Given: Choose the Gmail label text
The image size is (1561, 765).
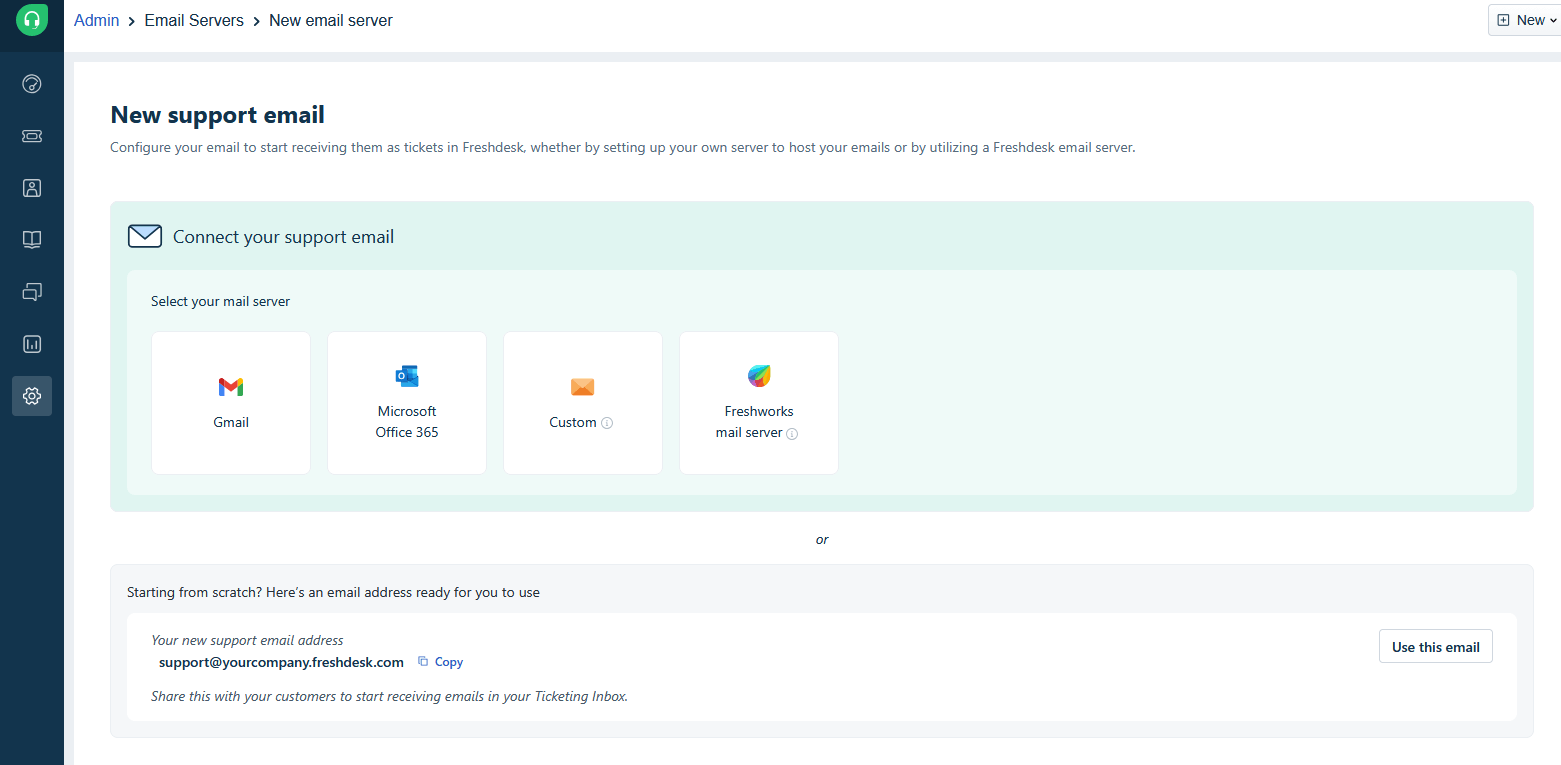Looking at the screenshot, I should (231, 422).
